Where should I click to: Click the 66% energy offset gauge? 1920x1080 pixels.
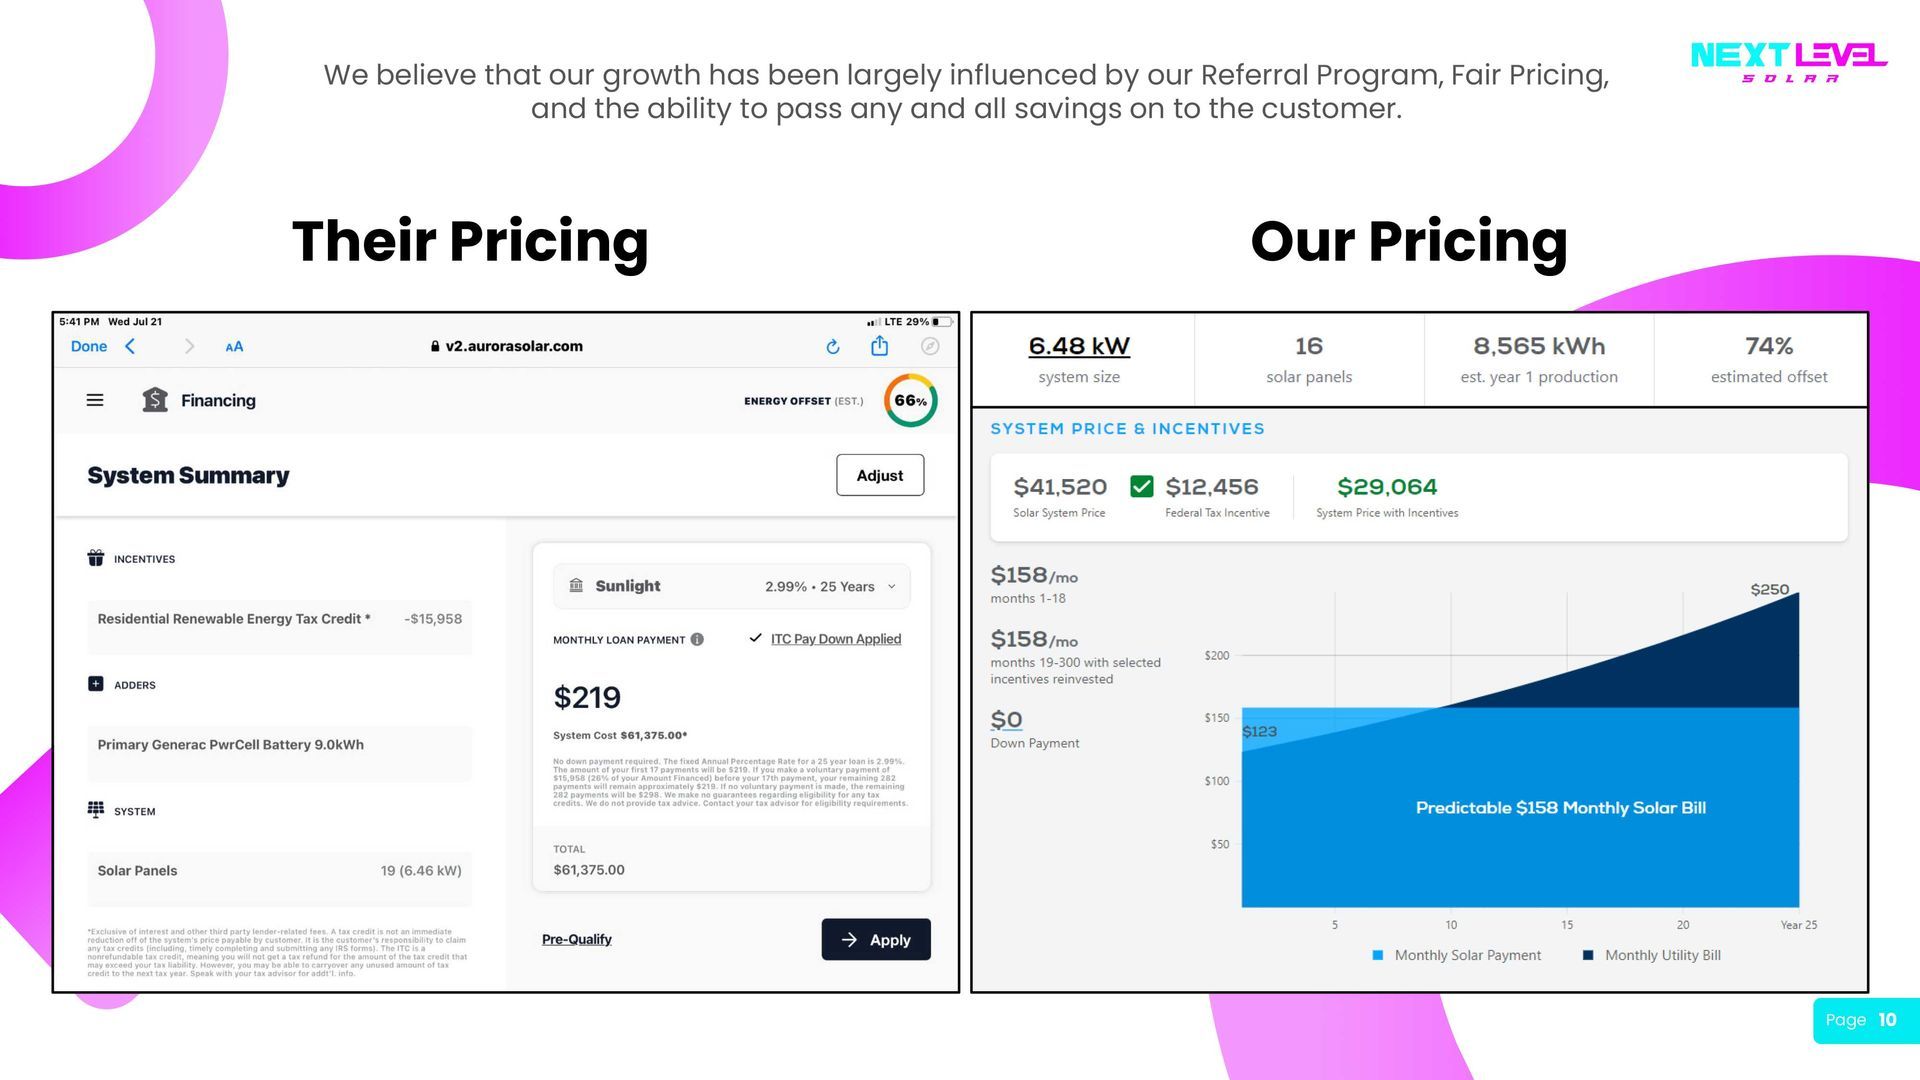coord(910,400)
